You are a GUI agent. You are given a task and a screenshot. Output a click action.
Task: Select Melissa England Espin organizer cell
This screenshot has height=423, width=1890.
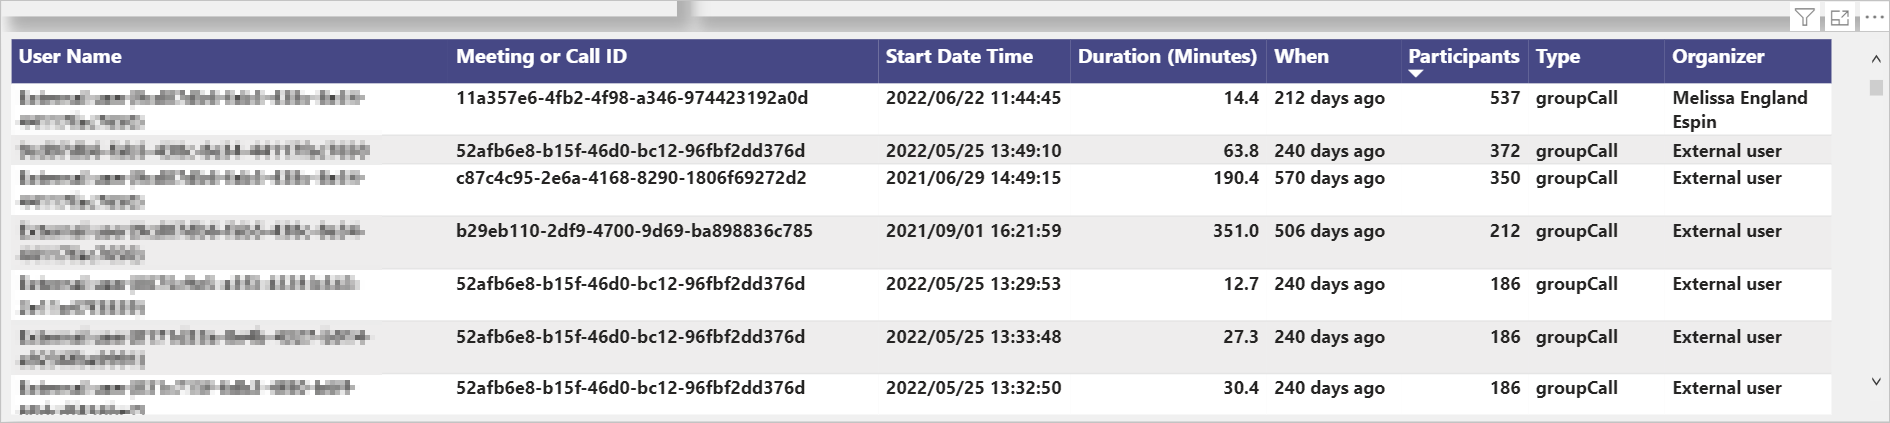(x=1740, y=110)
